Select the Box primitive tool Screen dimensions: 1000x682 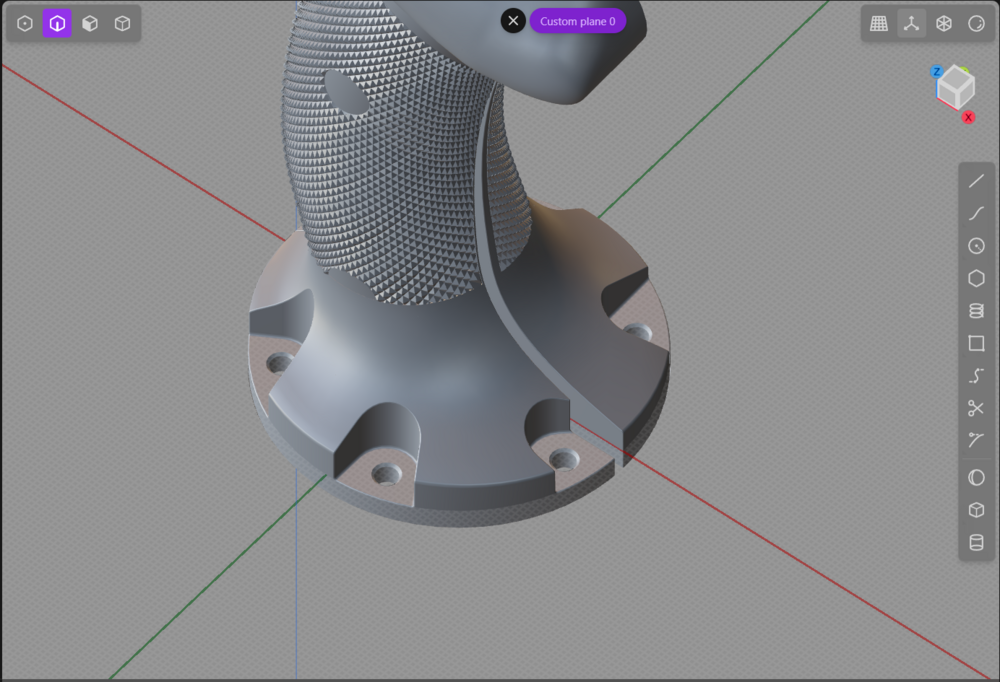(976, 510)
